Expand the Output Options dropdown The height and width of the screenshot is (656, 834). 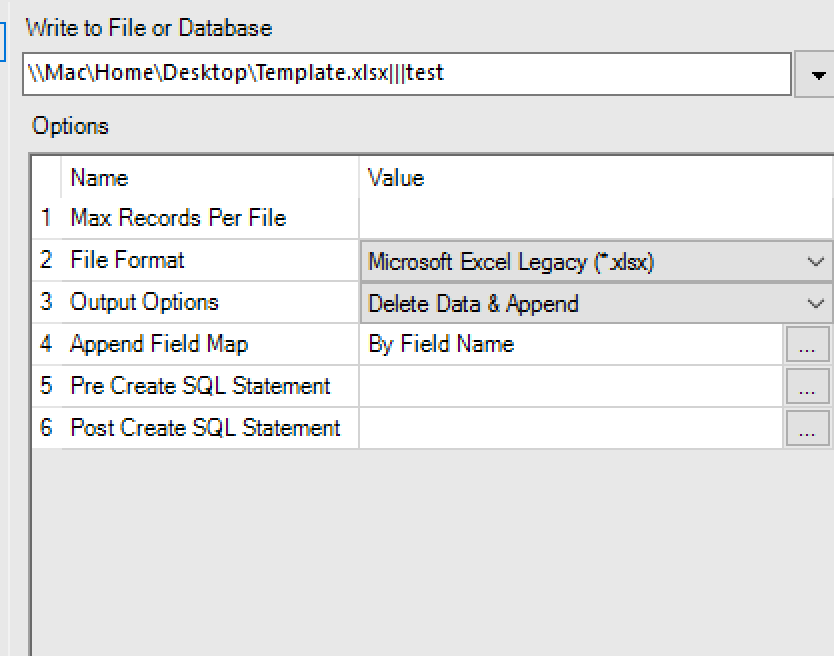[x=814, y=304]
